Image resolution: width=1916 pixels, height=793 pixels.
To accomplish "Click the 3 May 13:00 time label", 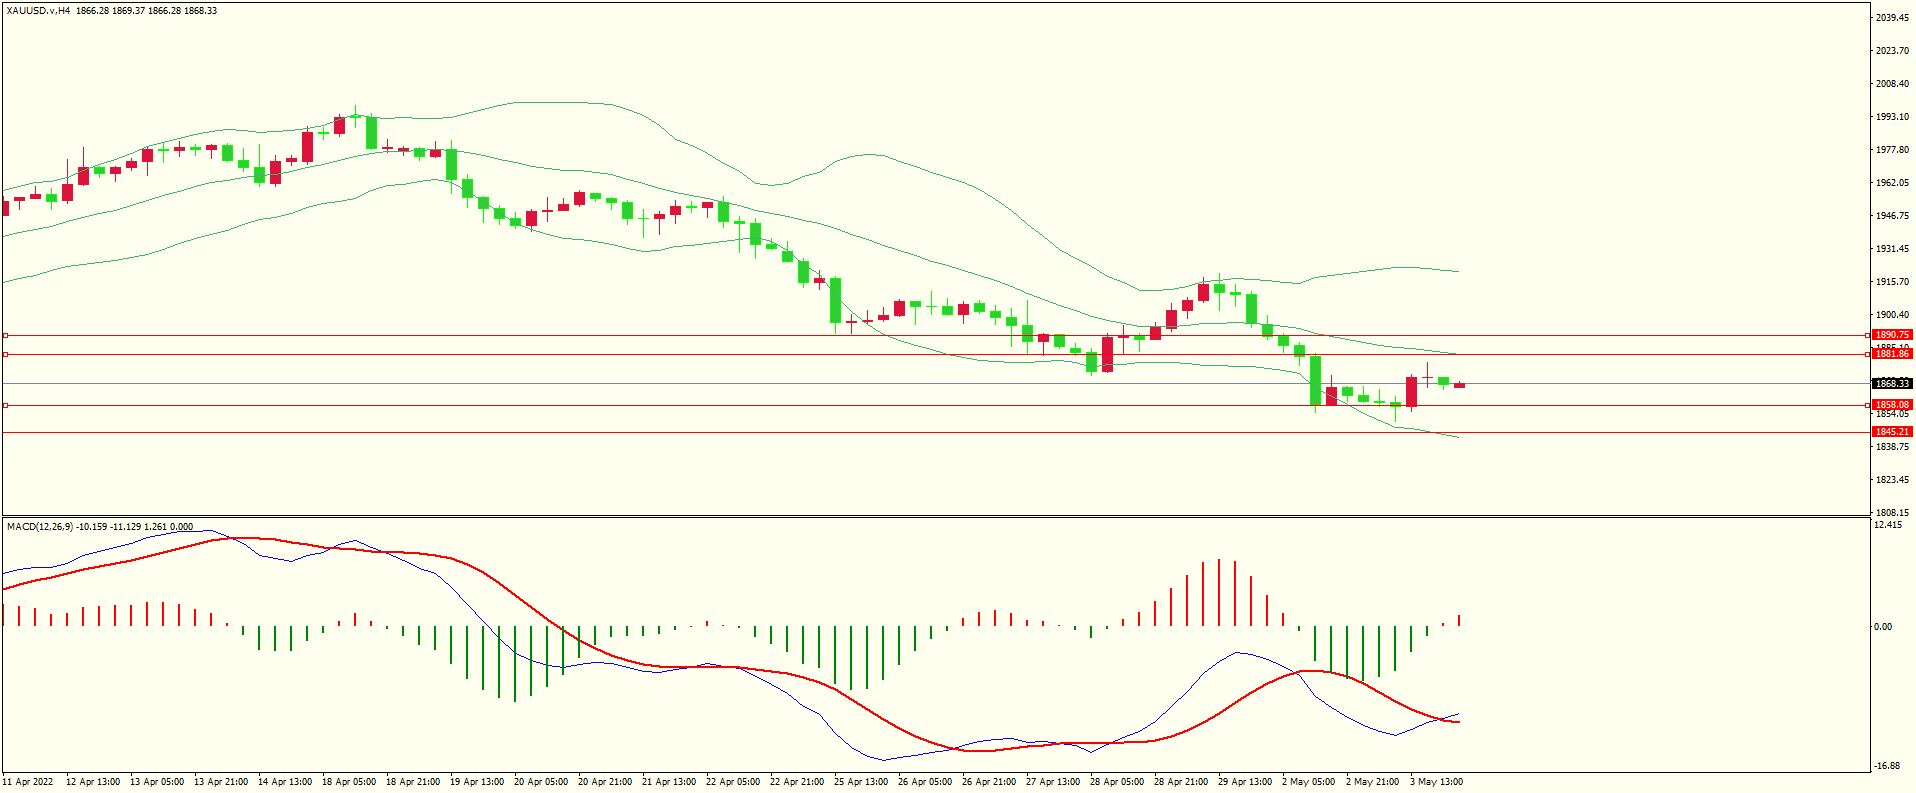I will [1436, 782].
